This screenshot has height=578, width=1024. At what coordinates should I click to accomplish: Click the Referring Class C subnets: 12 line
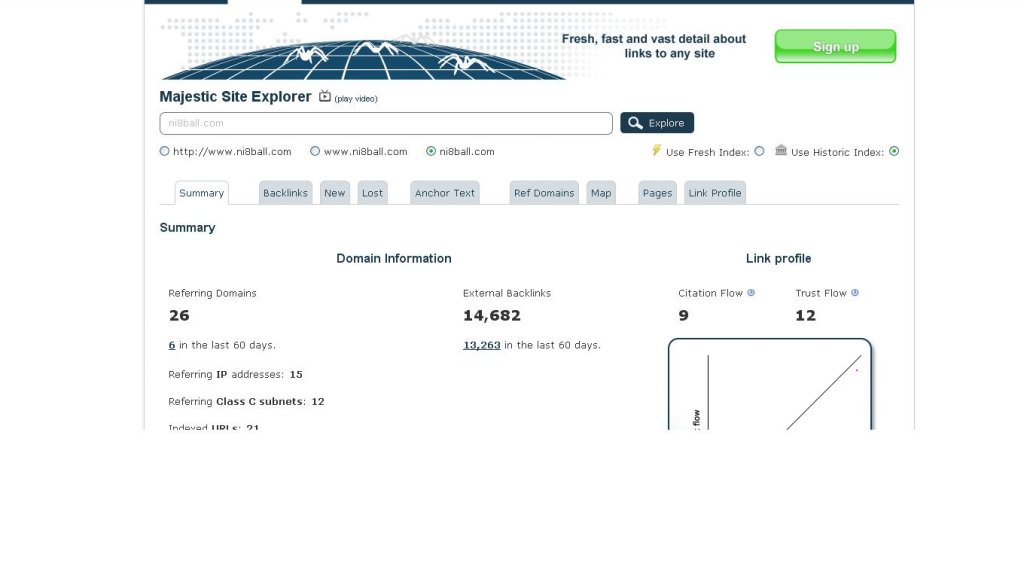(246, 401)
